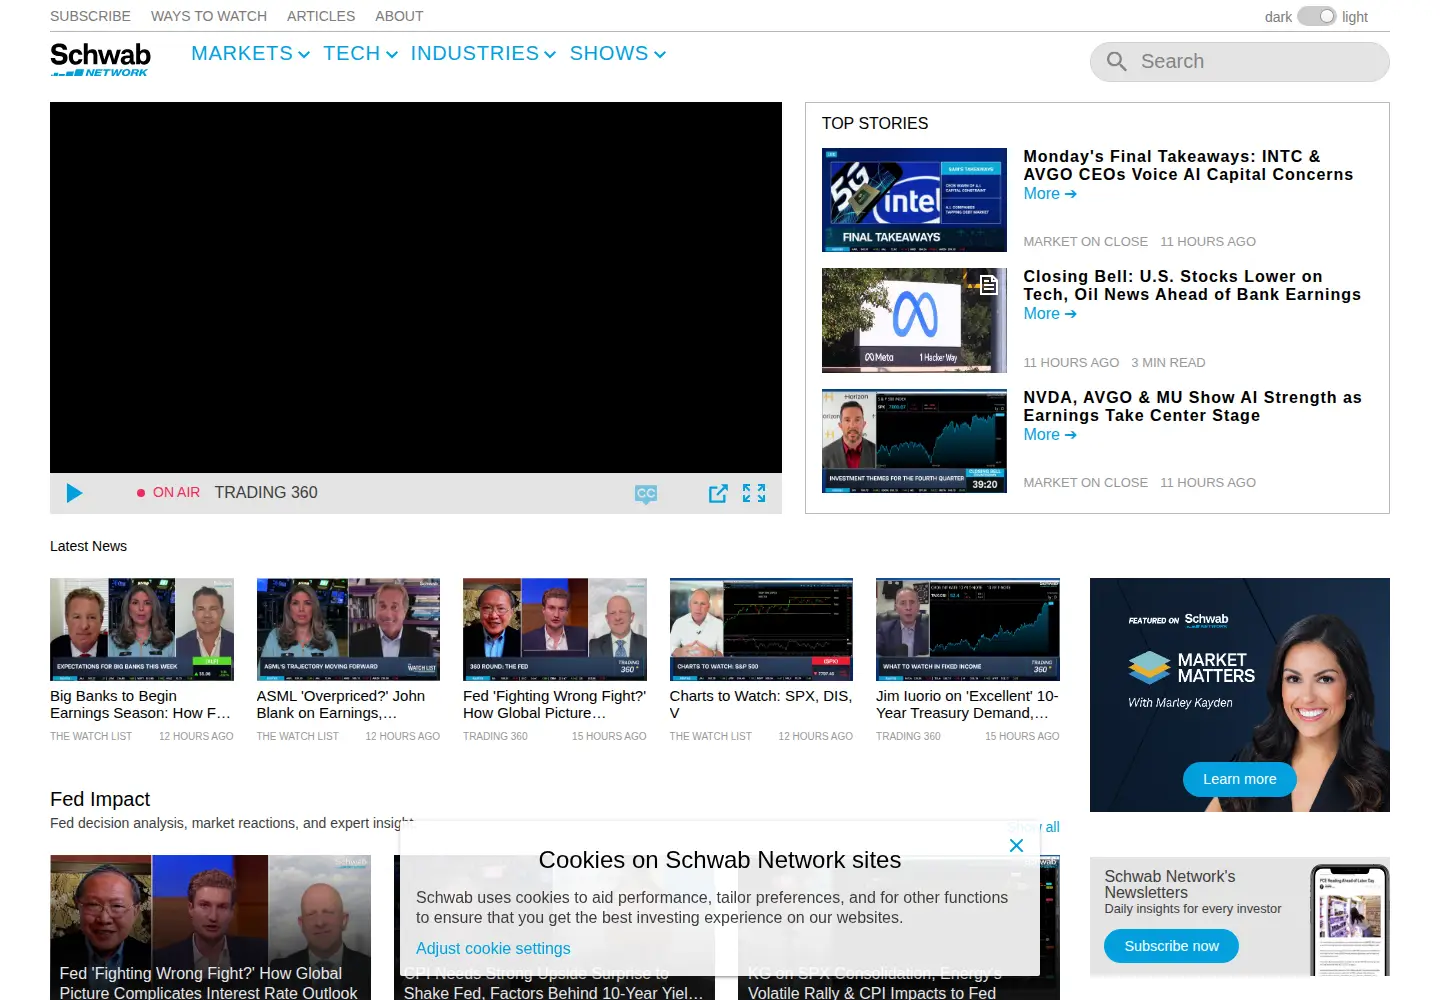
Task: Expand the Shows dropdown menu
Action: click(x=618, y=54)
